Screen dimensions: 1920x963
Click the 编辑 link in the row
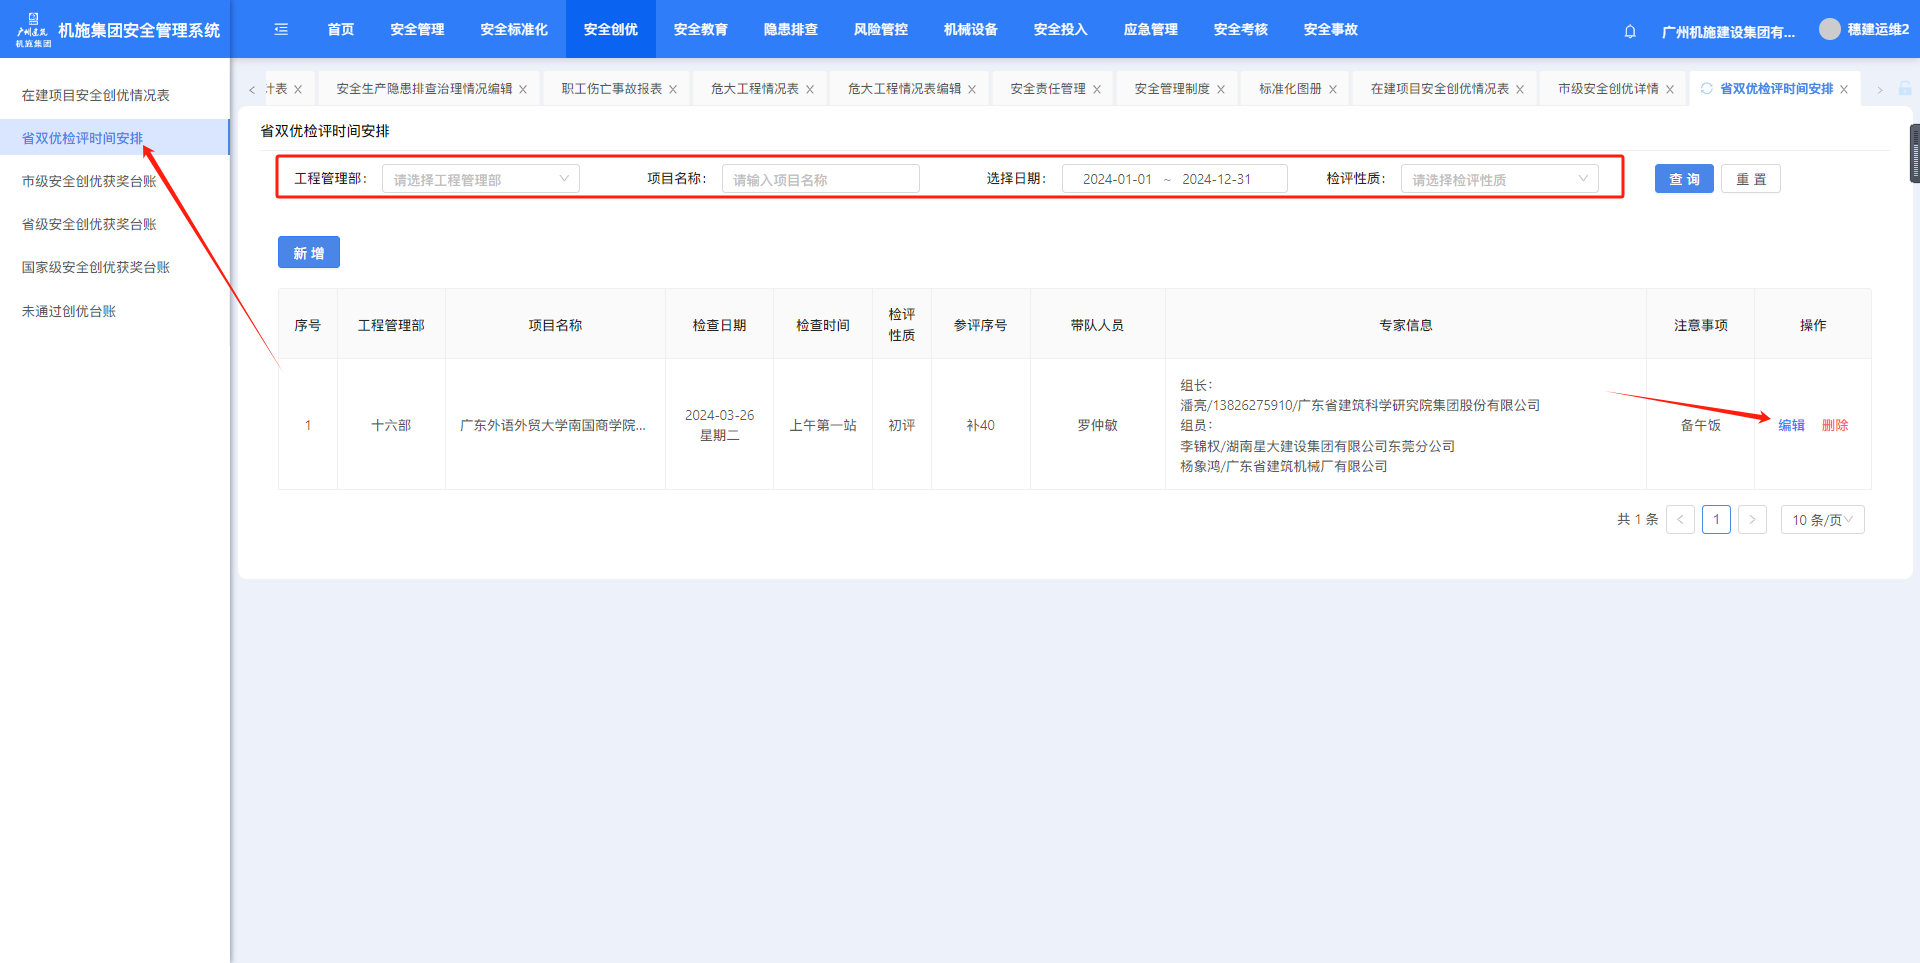(1791, 425)
